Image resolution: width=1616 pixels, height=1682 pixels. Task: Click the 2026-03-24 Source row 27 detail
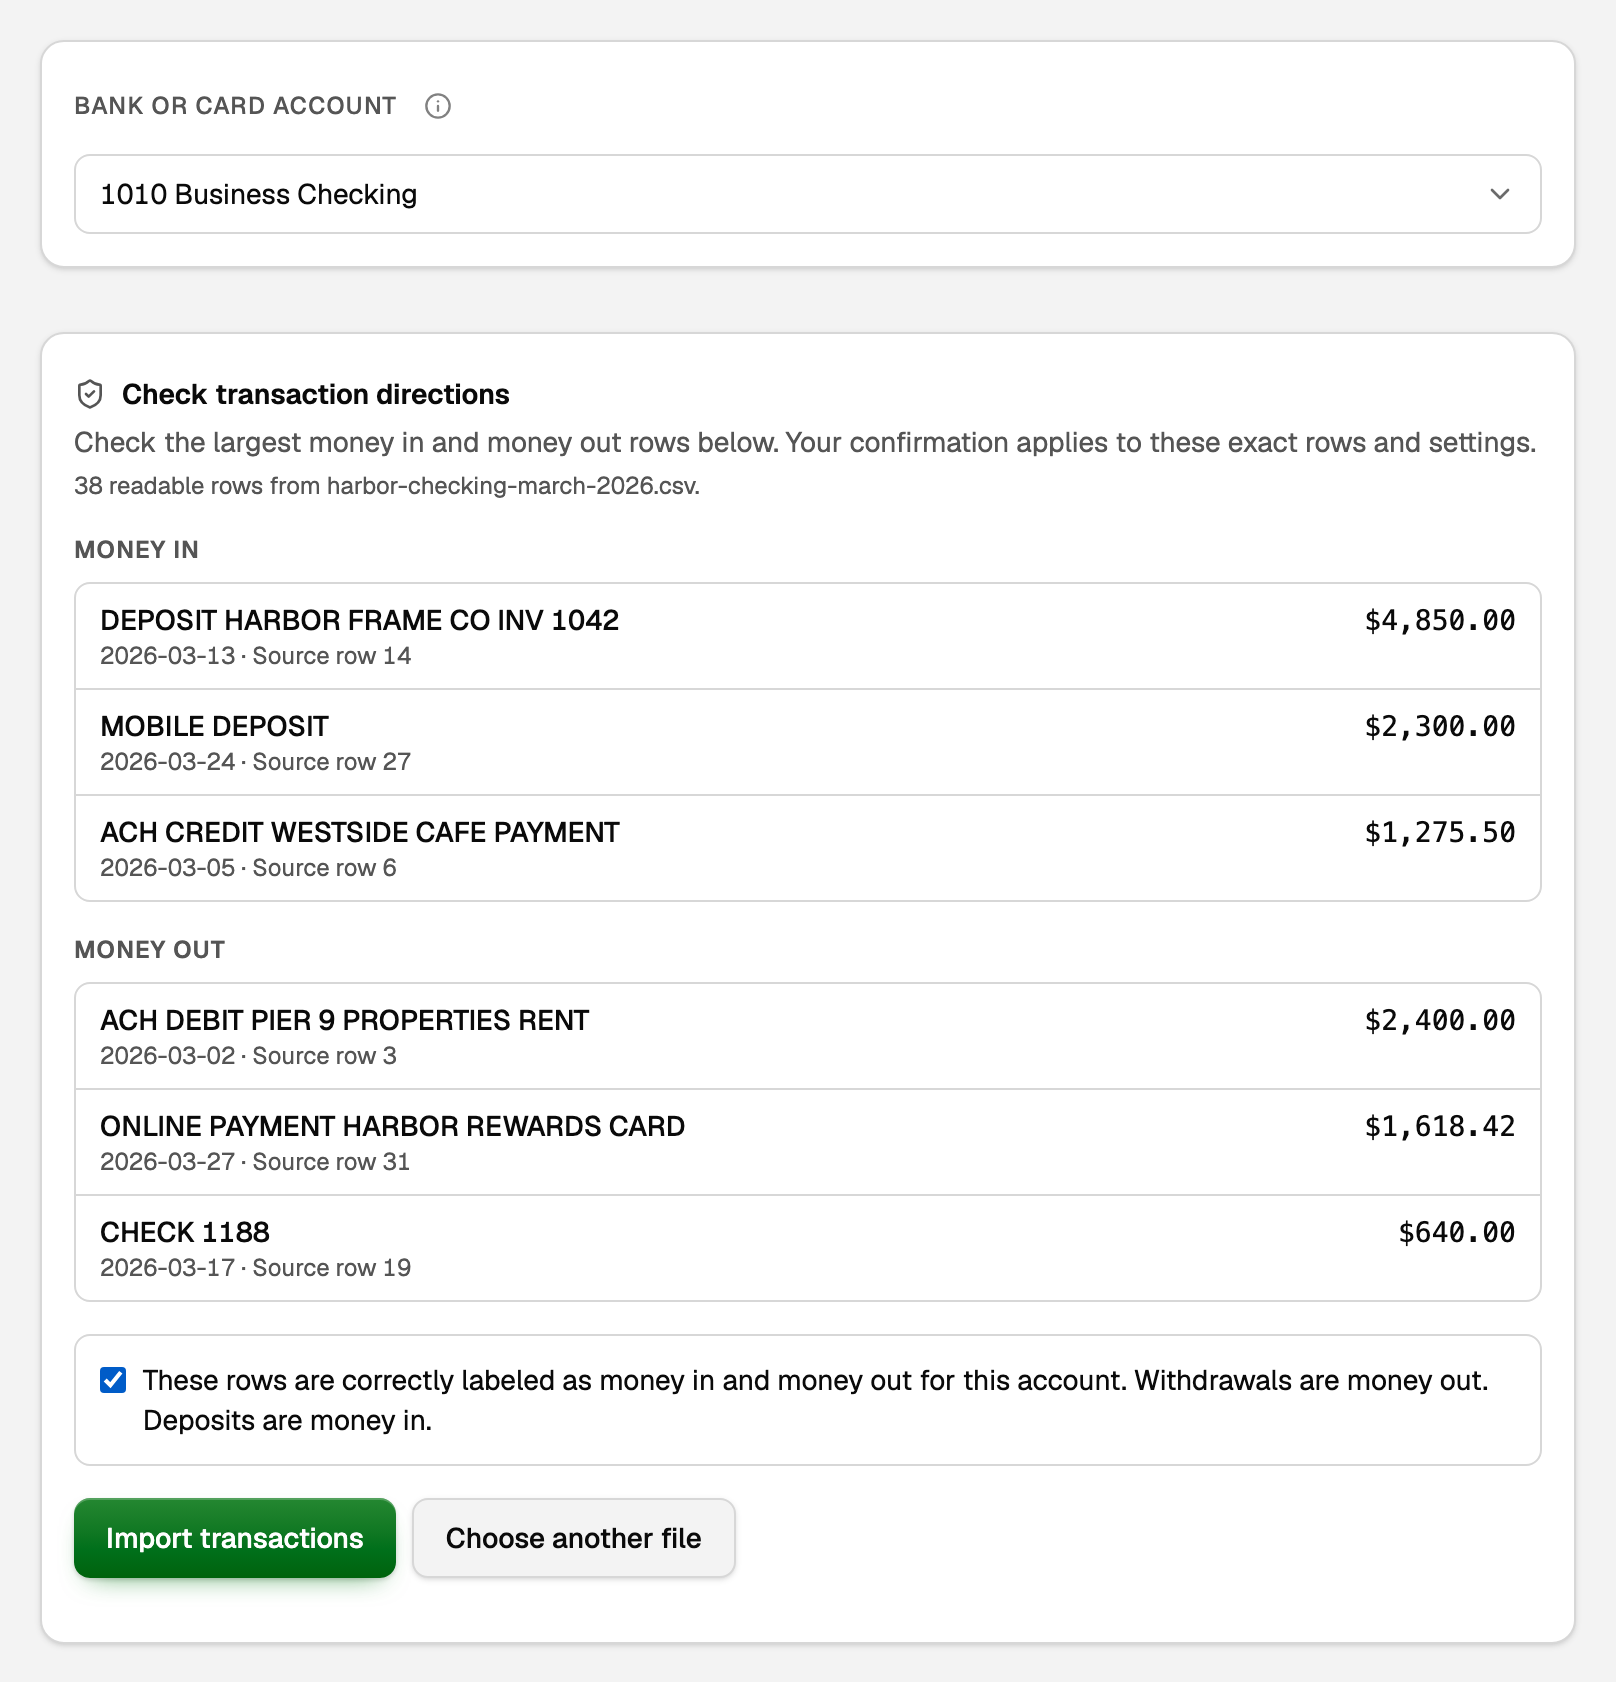(256, 762)
